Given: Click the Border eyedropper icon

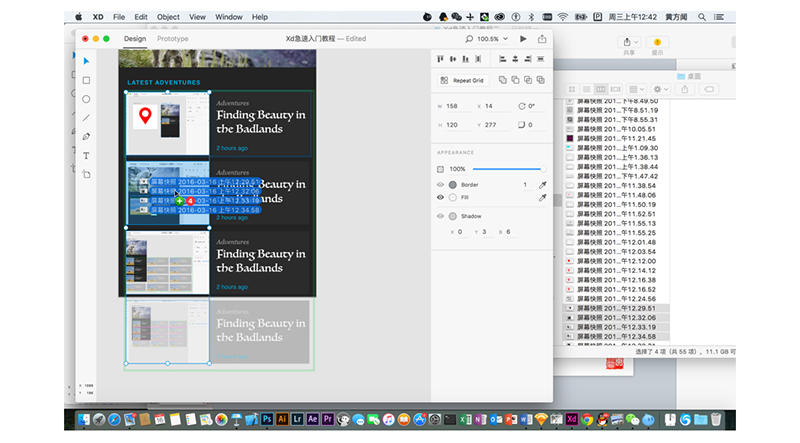Looking at the screenshot, I should click(543, 185).
